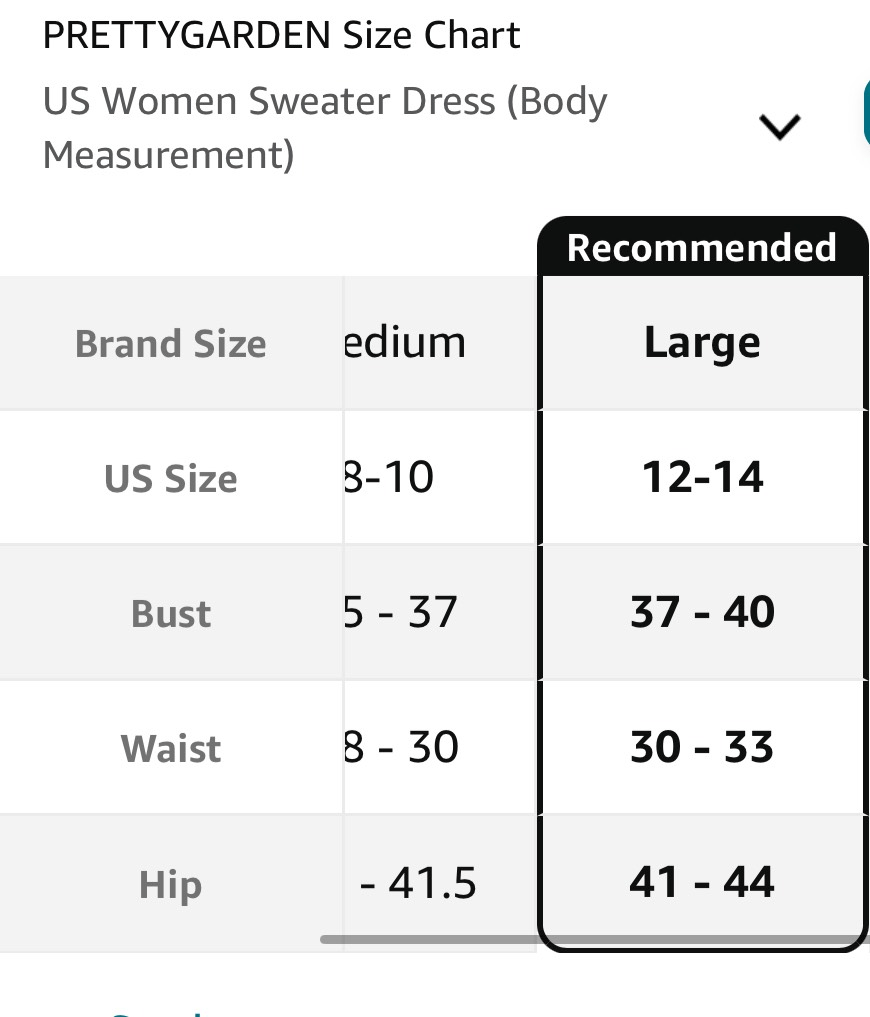870x1017 pixels.
Task: Click the Bust row label
Action: pyautogui.click(x=171, y=613)
